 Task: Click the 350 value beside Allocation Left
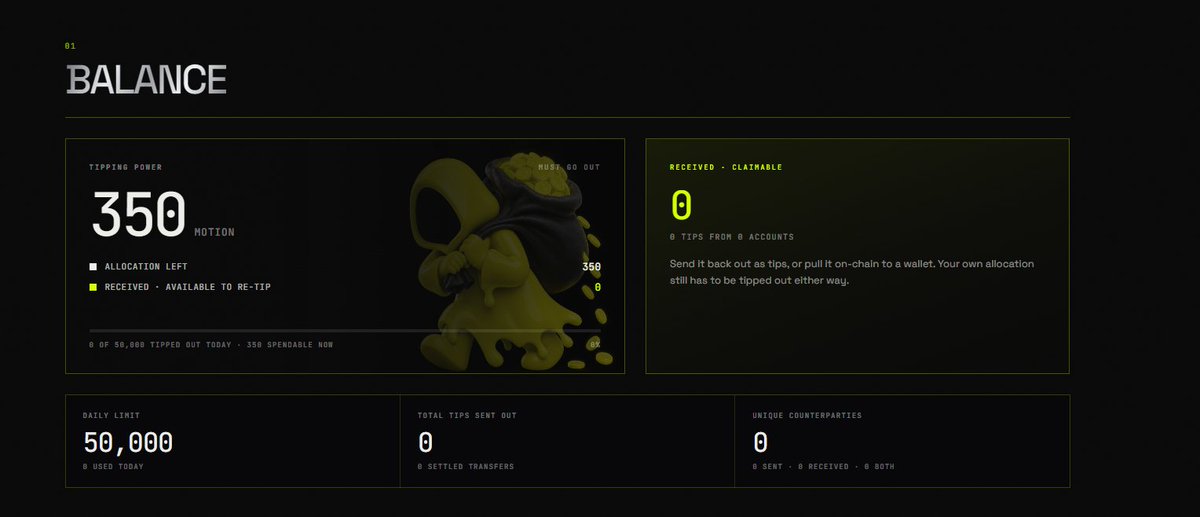[592, 267]
